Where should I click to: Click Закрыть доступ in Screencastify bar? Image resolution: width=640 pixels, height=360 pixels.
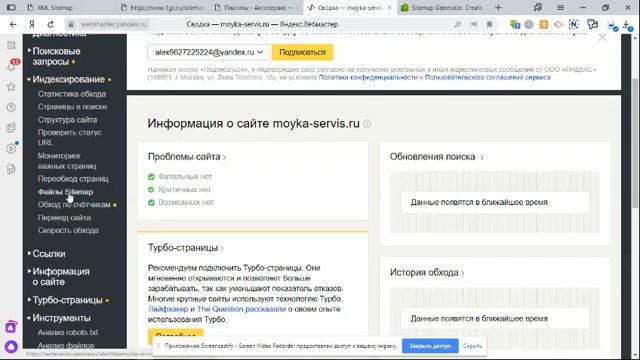430,346
